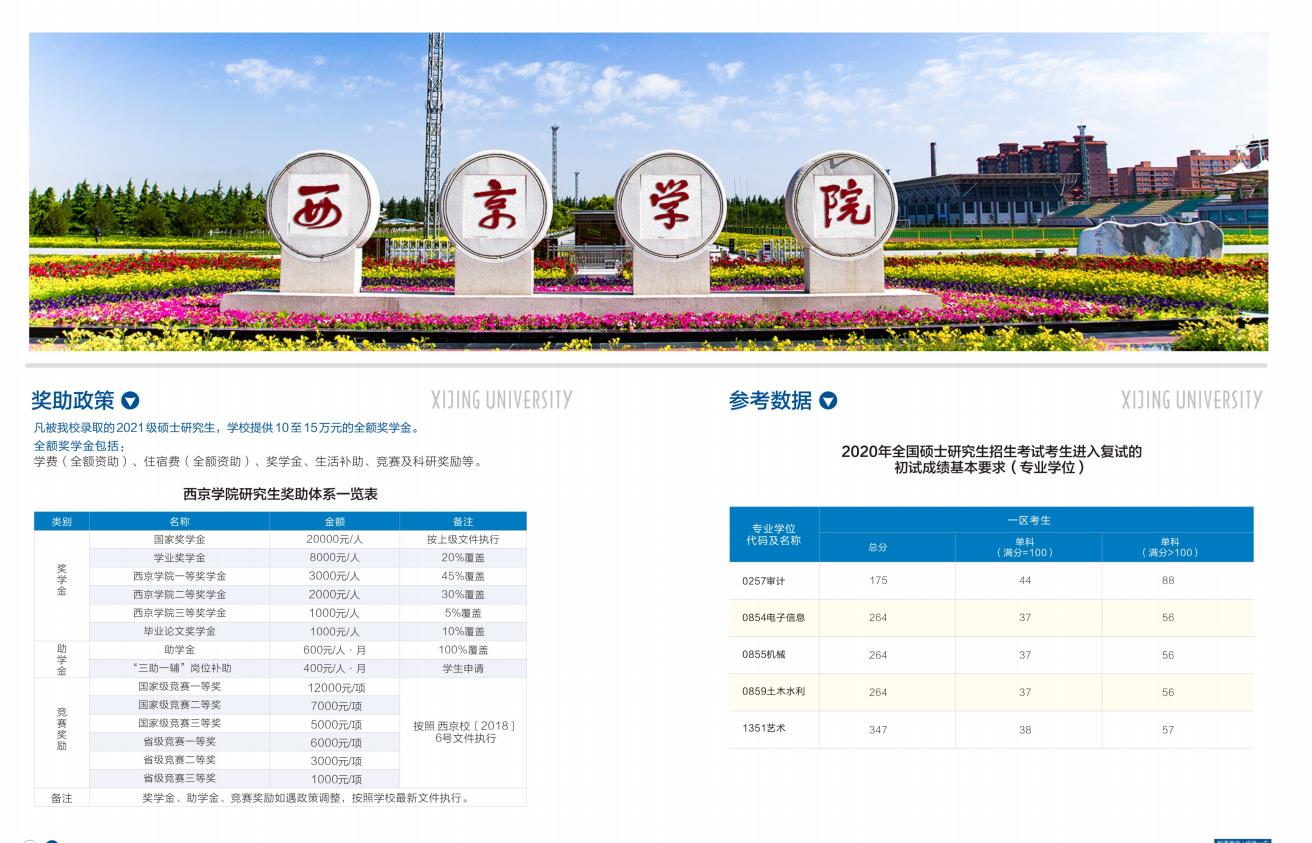1312x843 pixels.
Task: Click the 学生申请 remark cell
Action: (463, 668)
